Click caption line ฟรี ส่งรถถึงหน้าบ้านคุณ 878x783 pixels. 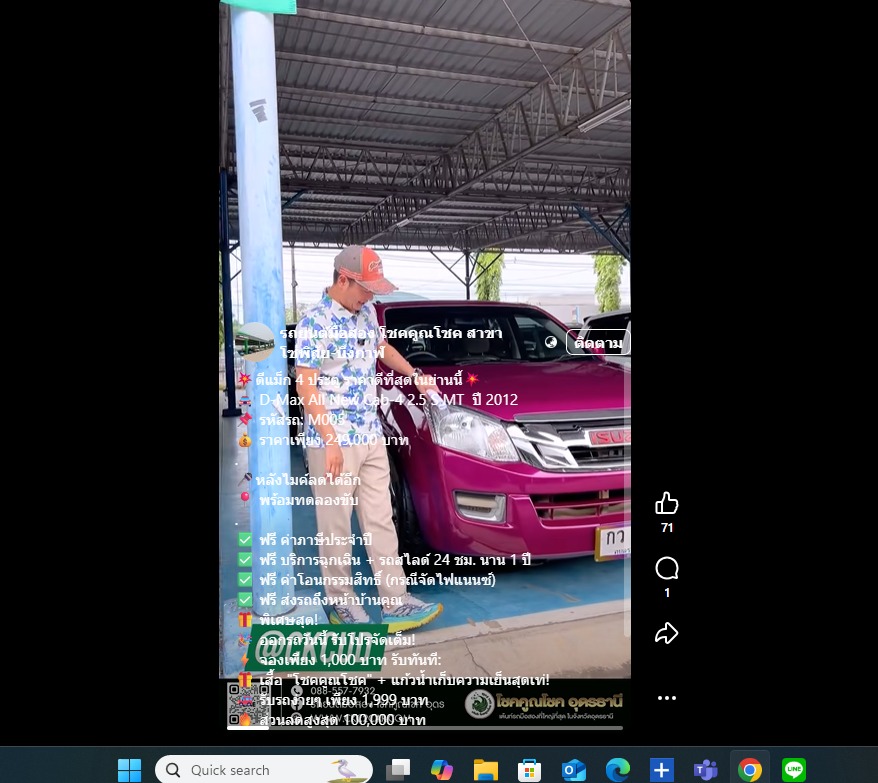tap(331, 600)
